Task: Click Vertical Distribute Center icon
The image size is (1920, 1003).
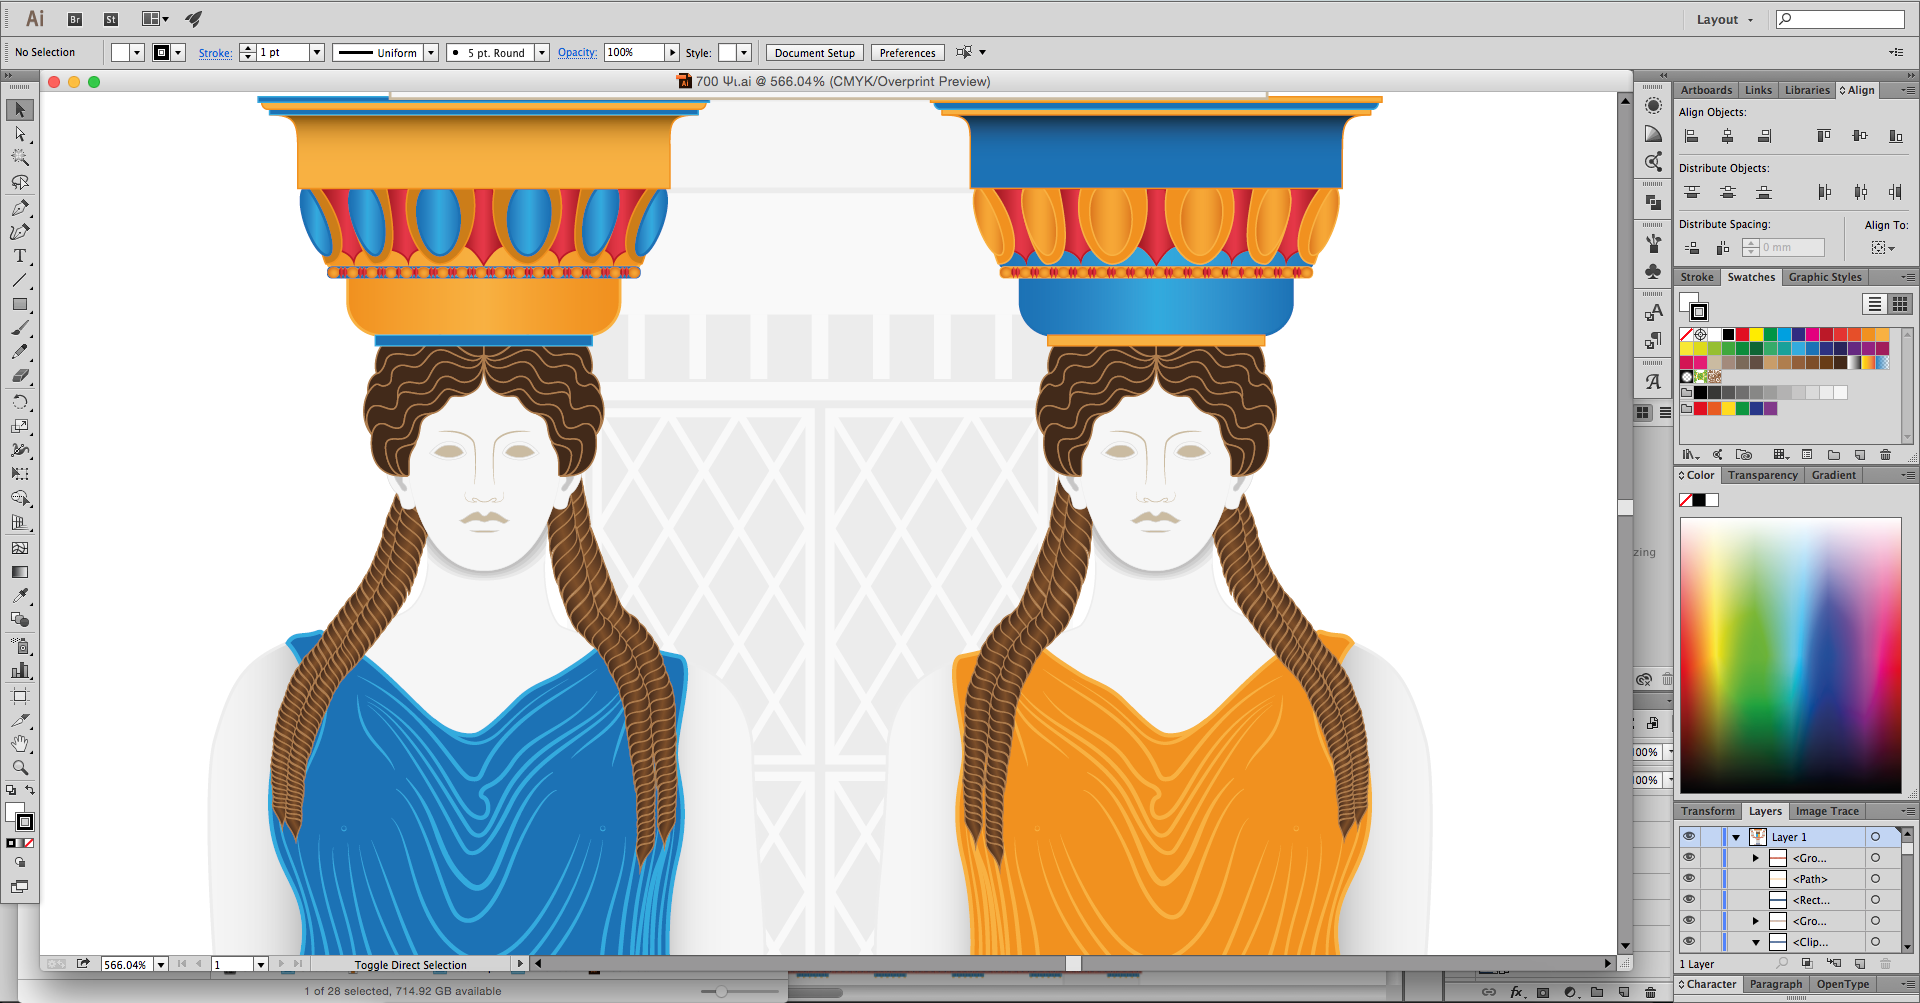Action: pos(1728,192)
